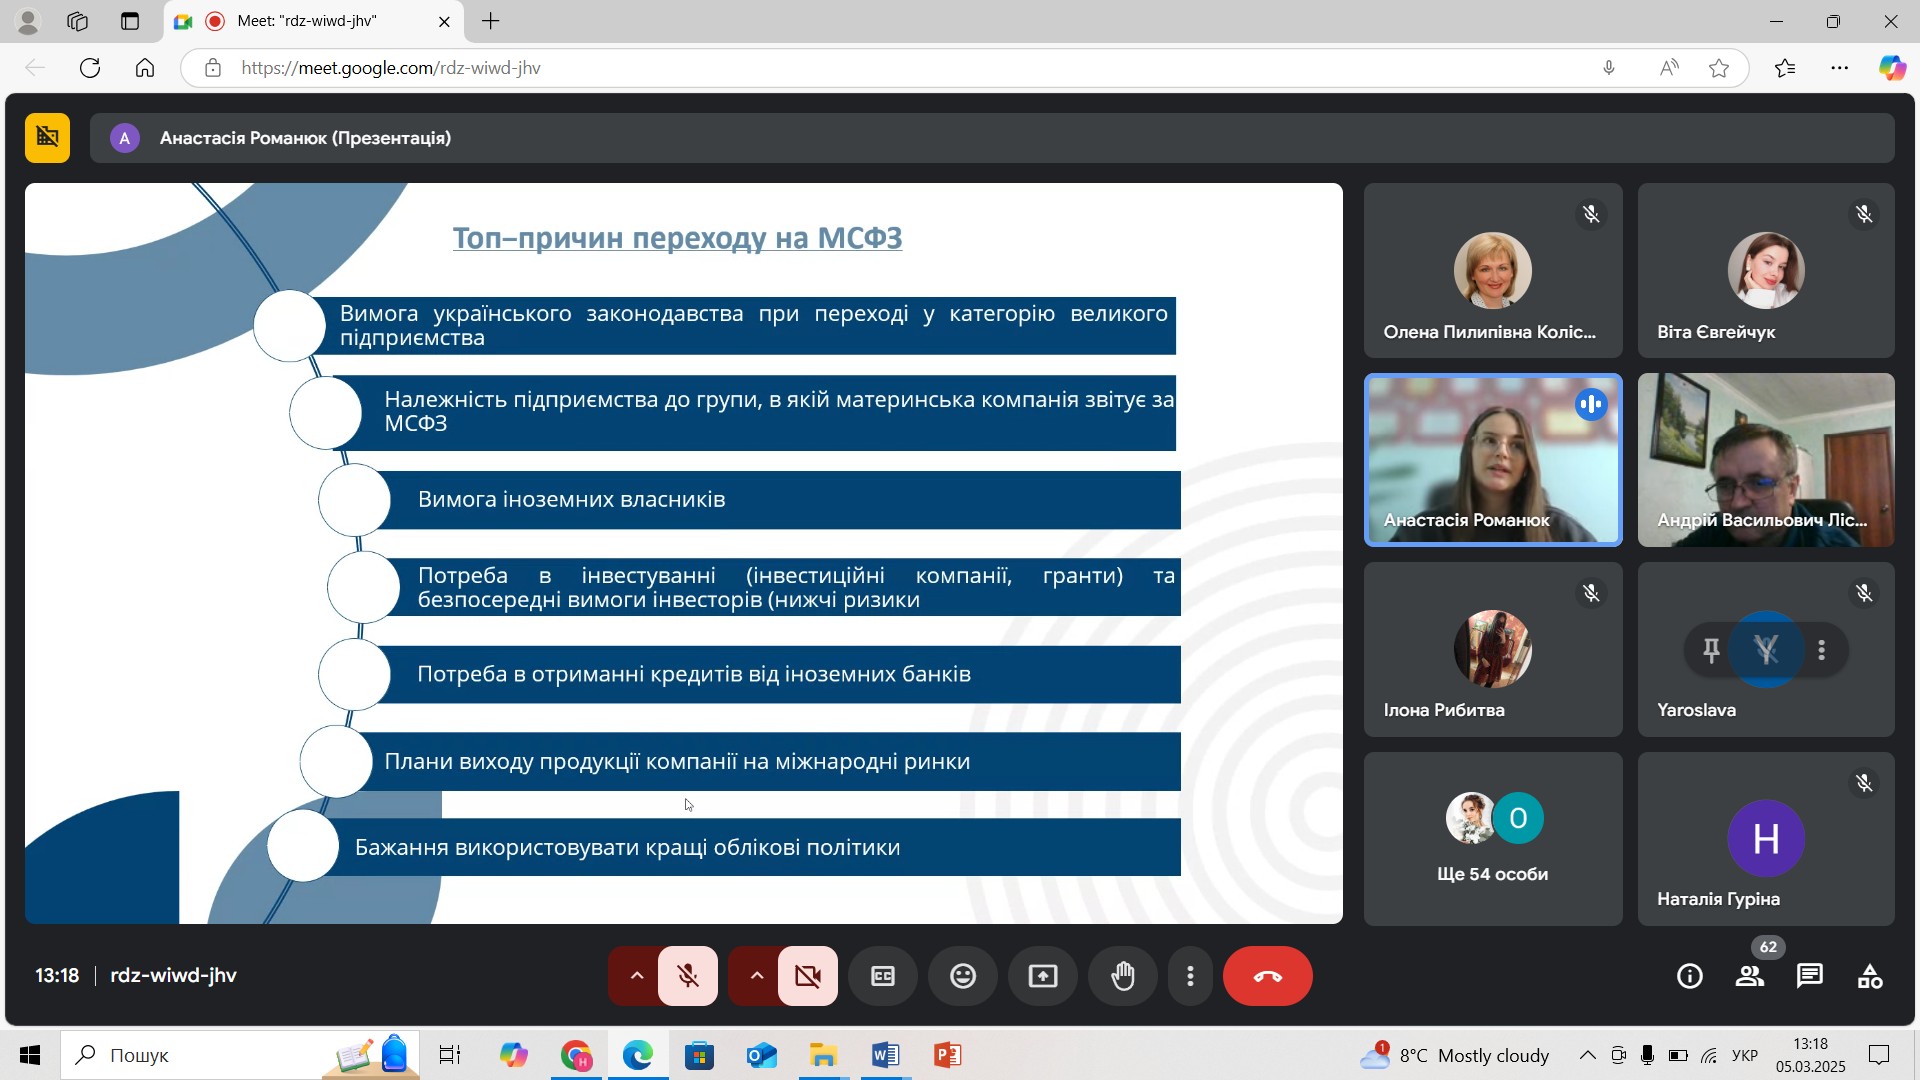Turn on the microphone in Meet

pyautogui.click(x=688, y=976)
